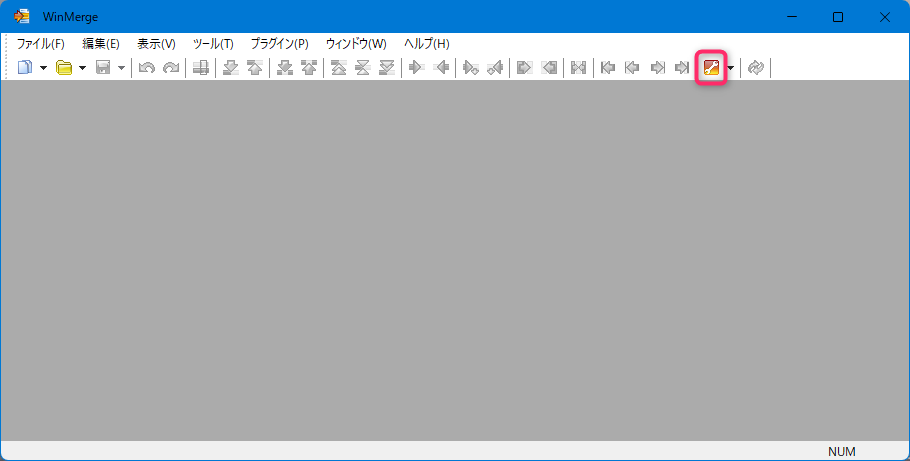Image resolution: width=910 pixels, height=461 pixels.
Task: Jump to the Previous Conflict icon
Action: [309, 68]
